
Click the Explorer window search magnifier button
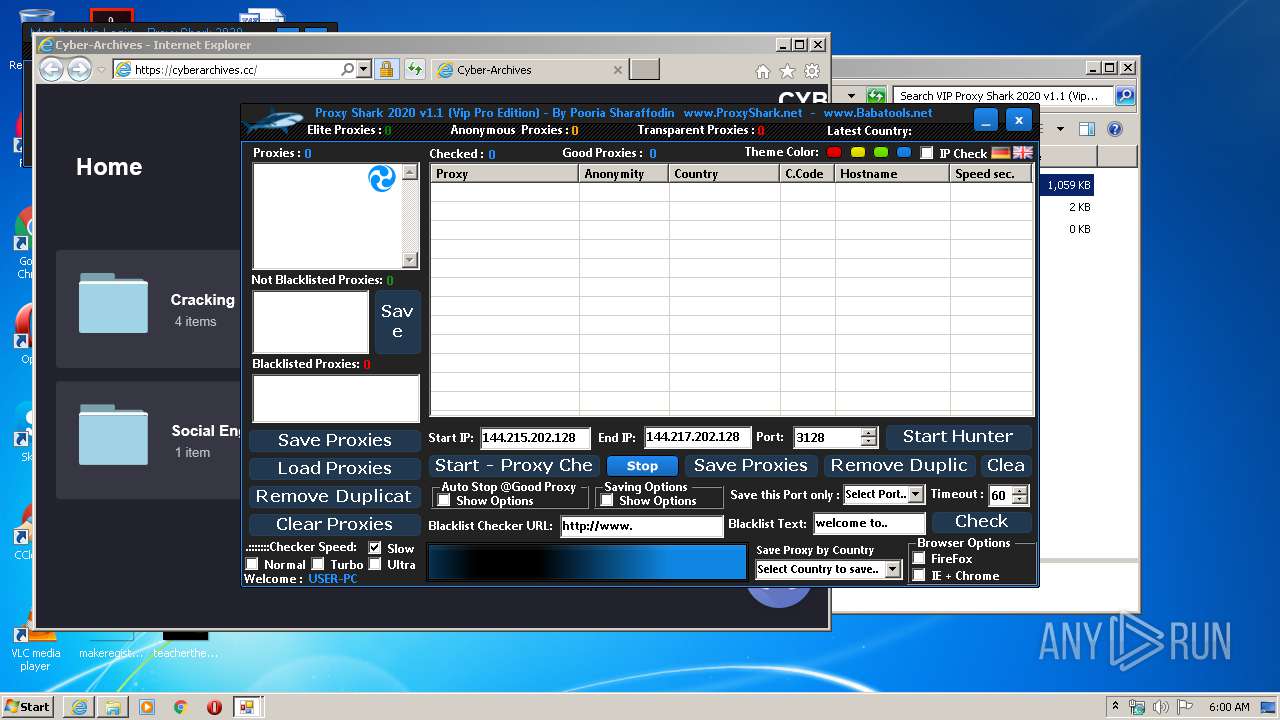(1125, 96)
